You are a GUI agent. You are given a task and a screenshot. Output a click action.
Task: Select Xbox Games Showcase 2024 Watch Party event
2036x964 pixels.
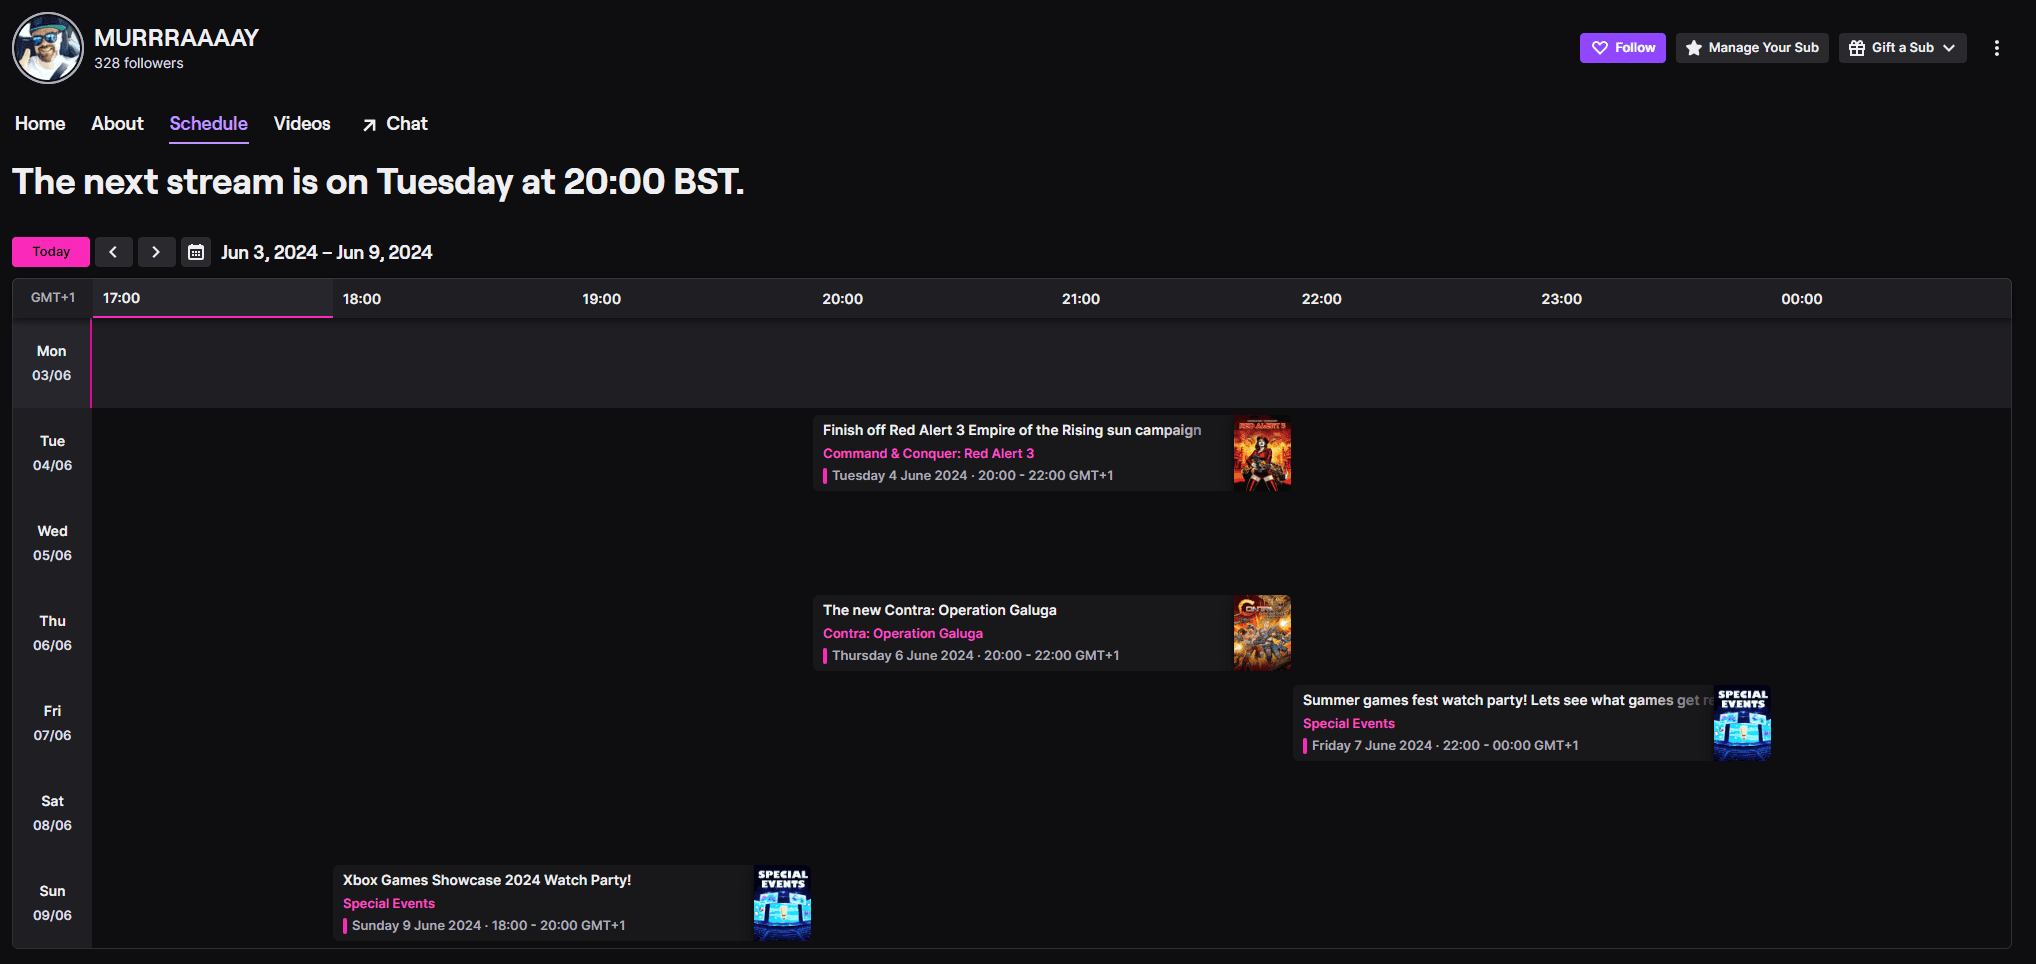[487, 880]
